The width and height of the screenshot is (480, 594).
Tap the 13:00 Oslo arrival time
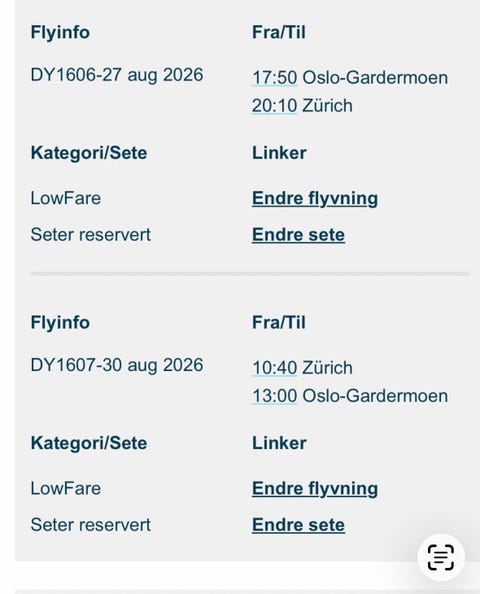point(275,396)
